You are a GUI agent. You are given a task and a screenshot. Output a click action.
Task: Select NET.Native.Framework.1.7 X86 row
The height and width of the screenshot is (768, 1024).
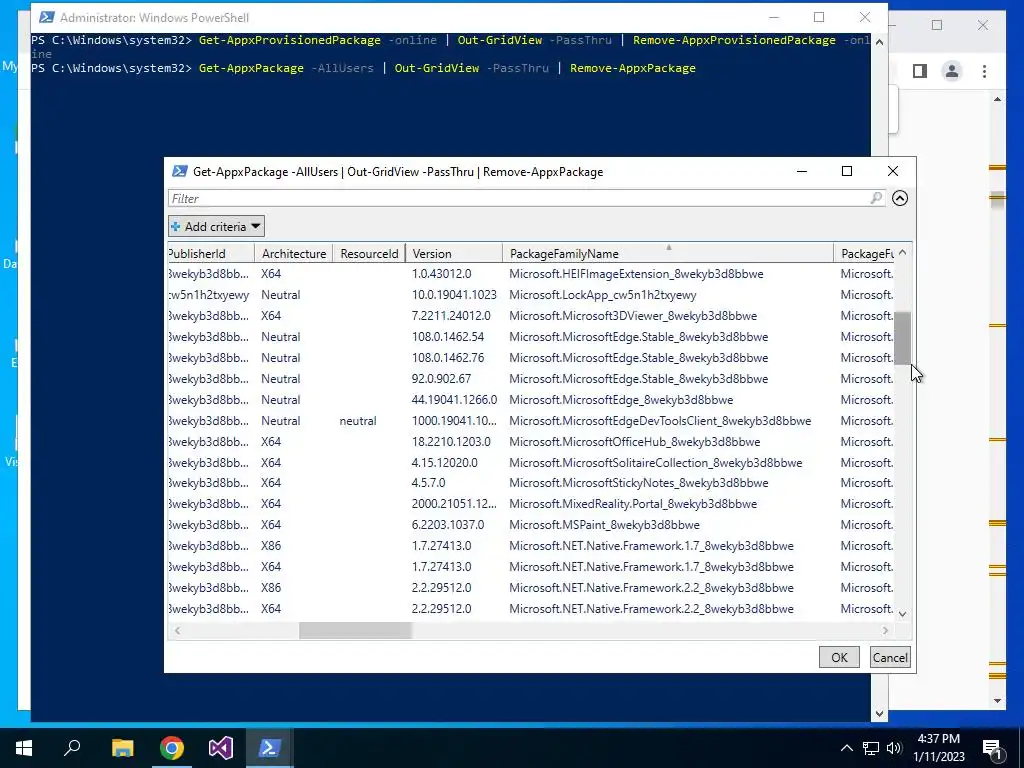click(x=531, y=545)
